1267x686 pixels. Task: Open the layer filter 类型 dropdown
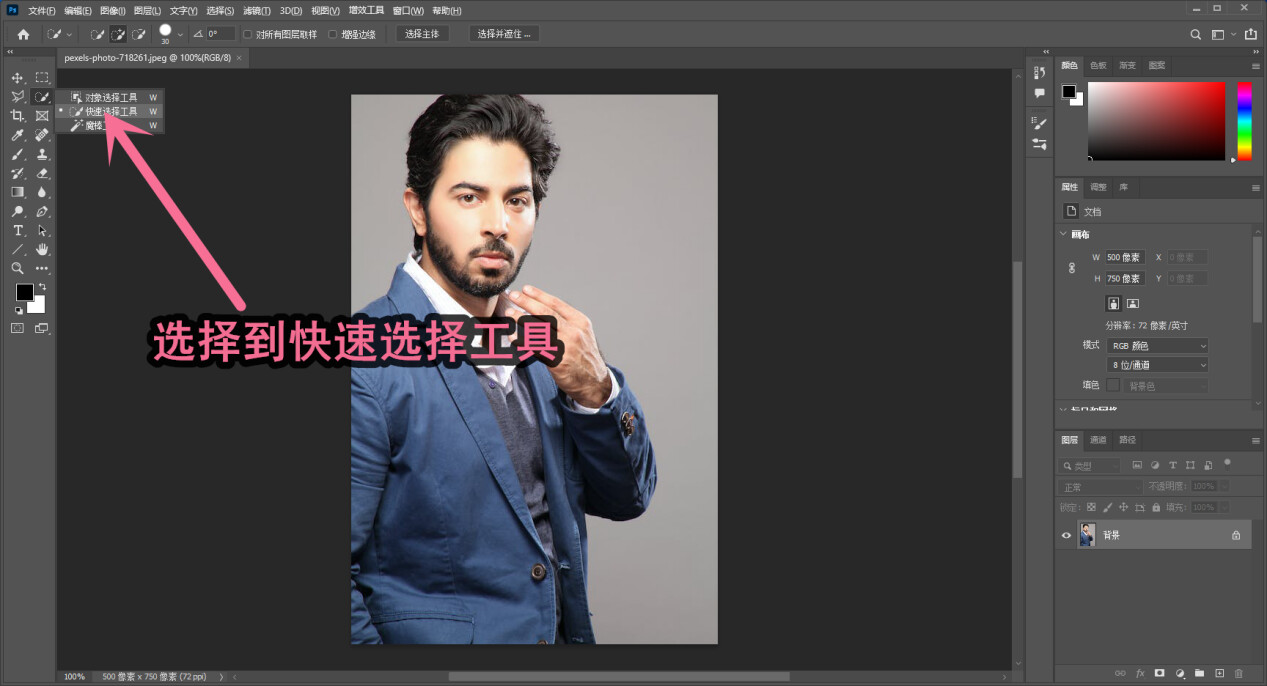point(1091,466)
